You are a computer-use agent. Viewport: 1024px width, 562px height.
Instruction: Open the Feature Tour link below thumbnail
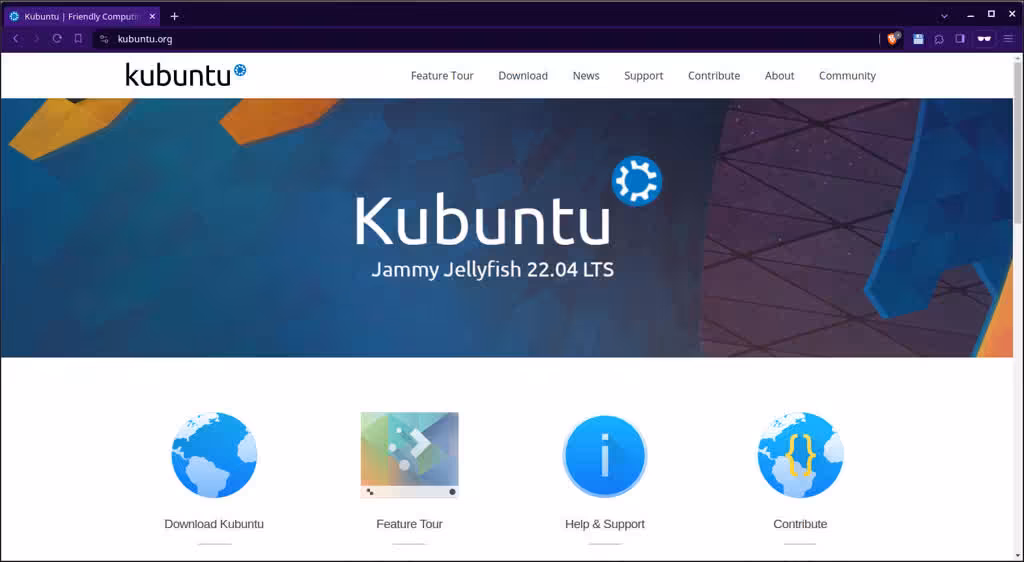(409, 524)
